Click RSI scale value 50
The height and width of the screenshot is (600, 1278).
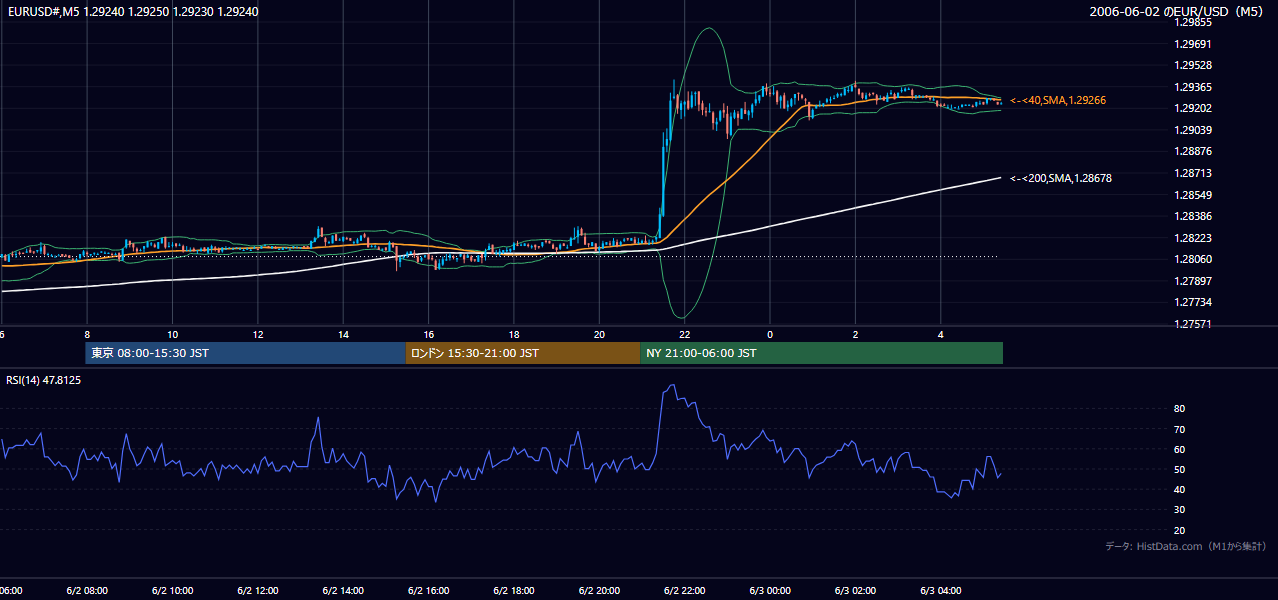tap(1179, 469)
